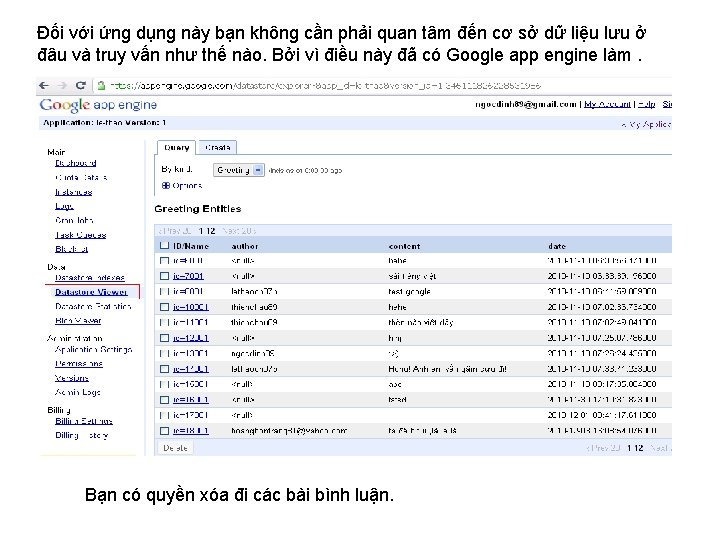Open Permissions in the sidebar
This screenshot has height=540, width=720.
tap(79, 364)
